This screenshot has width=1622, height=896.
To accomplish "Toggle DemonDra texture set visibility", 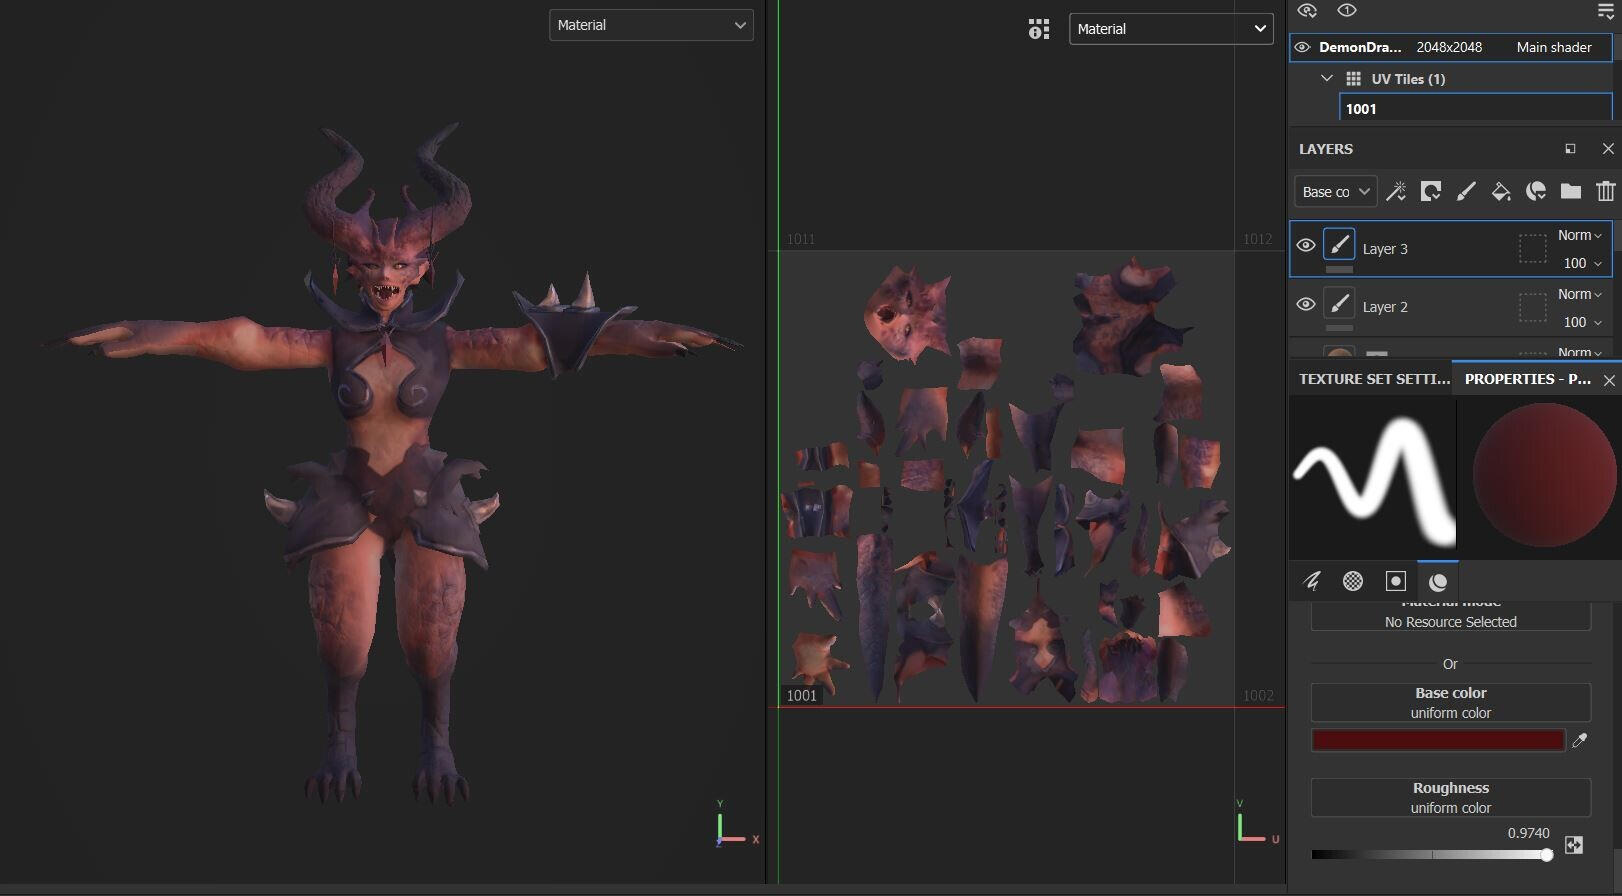I will [1302, 47].
